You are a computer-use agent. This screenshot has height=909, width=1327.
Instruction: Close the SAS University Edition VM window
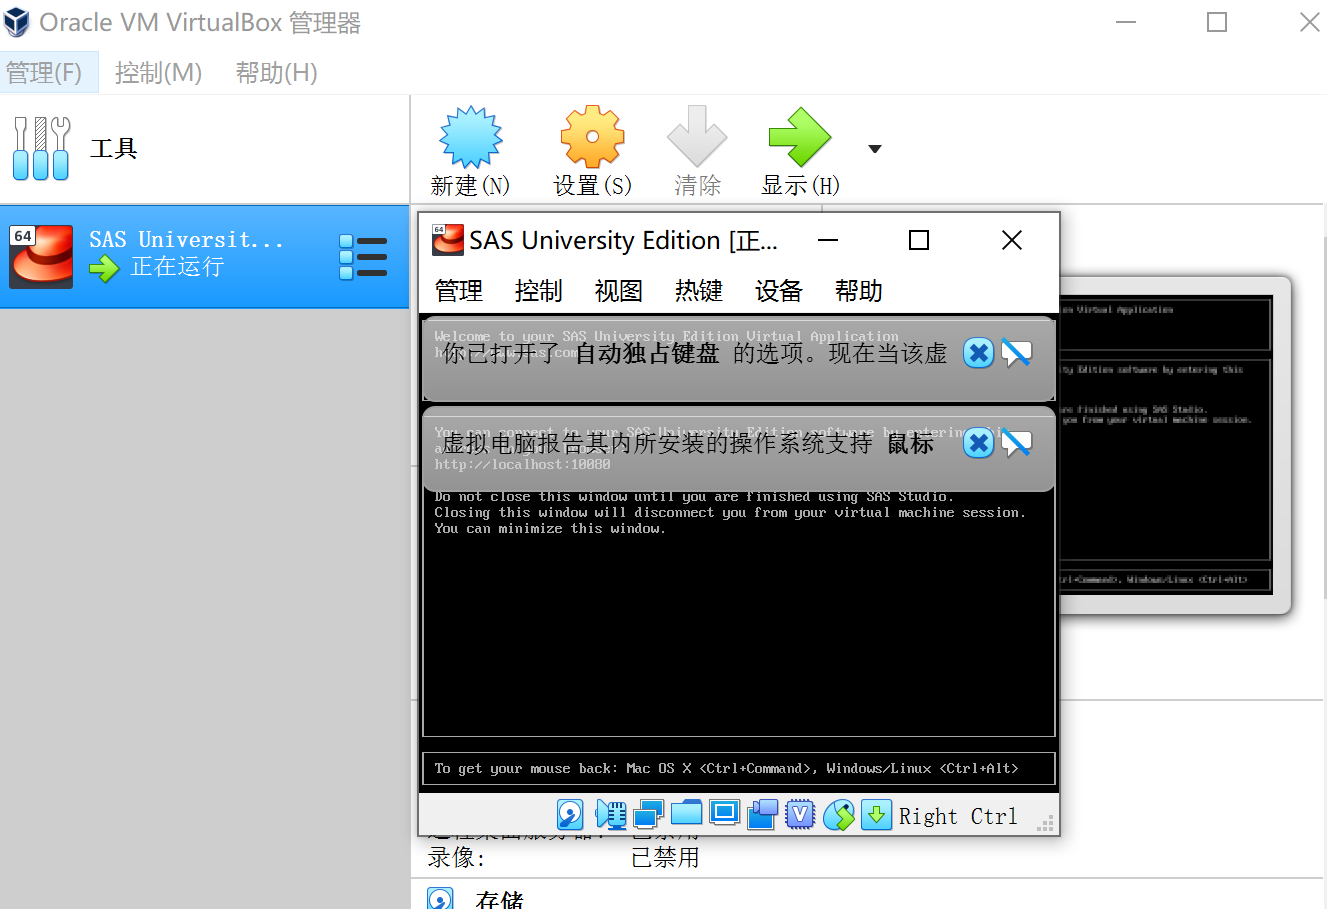tap(1012, 240)
